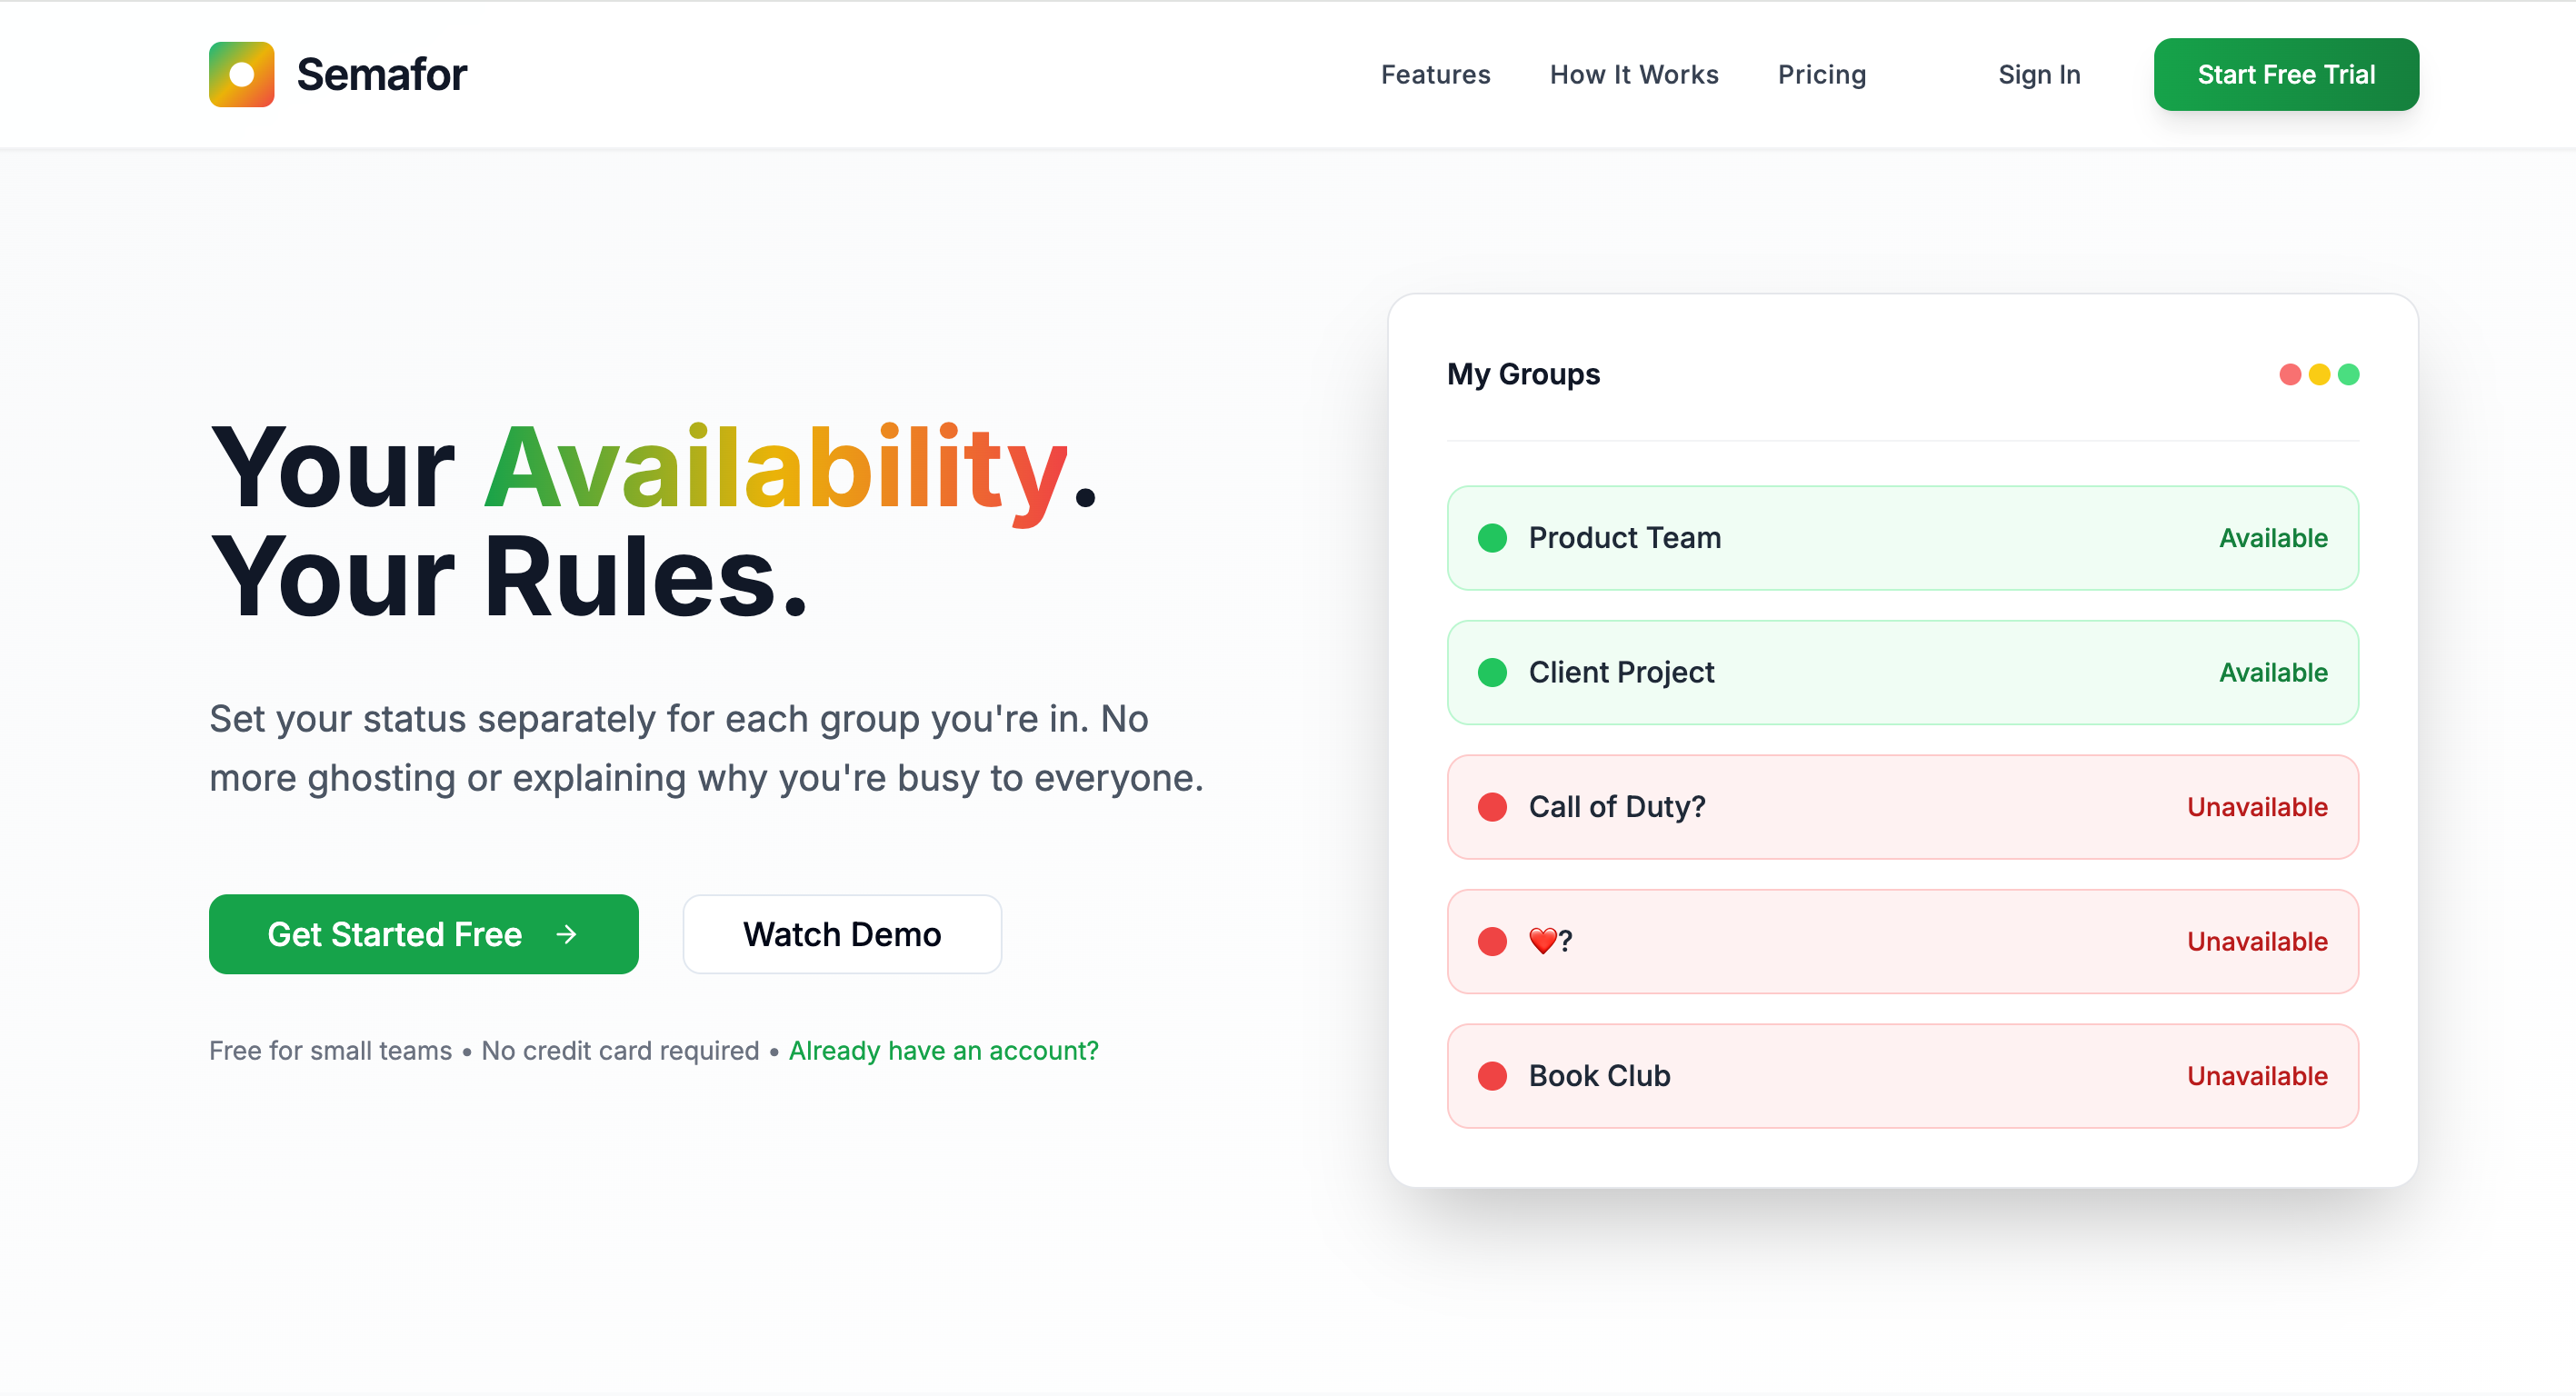Click the red status dot for Call of Duty
Viewport: 2576px width, 1396px height.
click(1492, 807)
